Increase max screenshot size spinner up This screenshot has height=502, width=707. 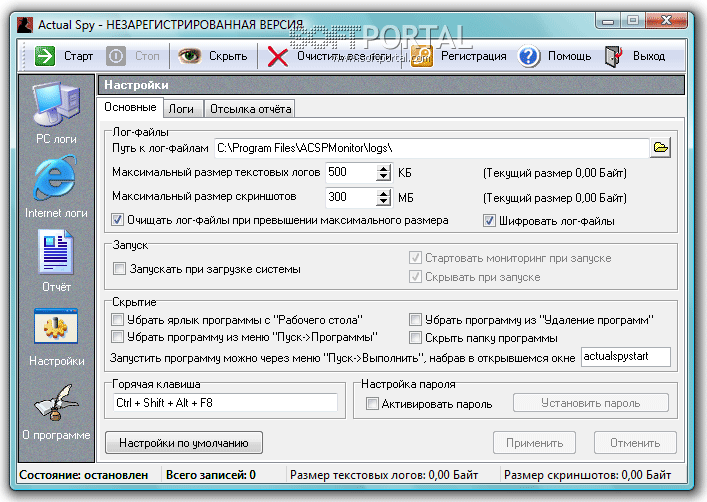[x=383, y=193]
